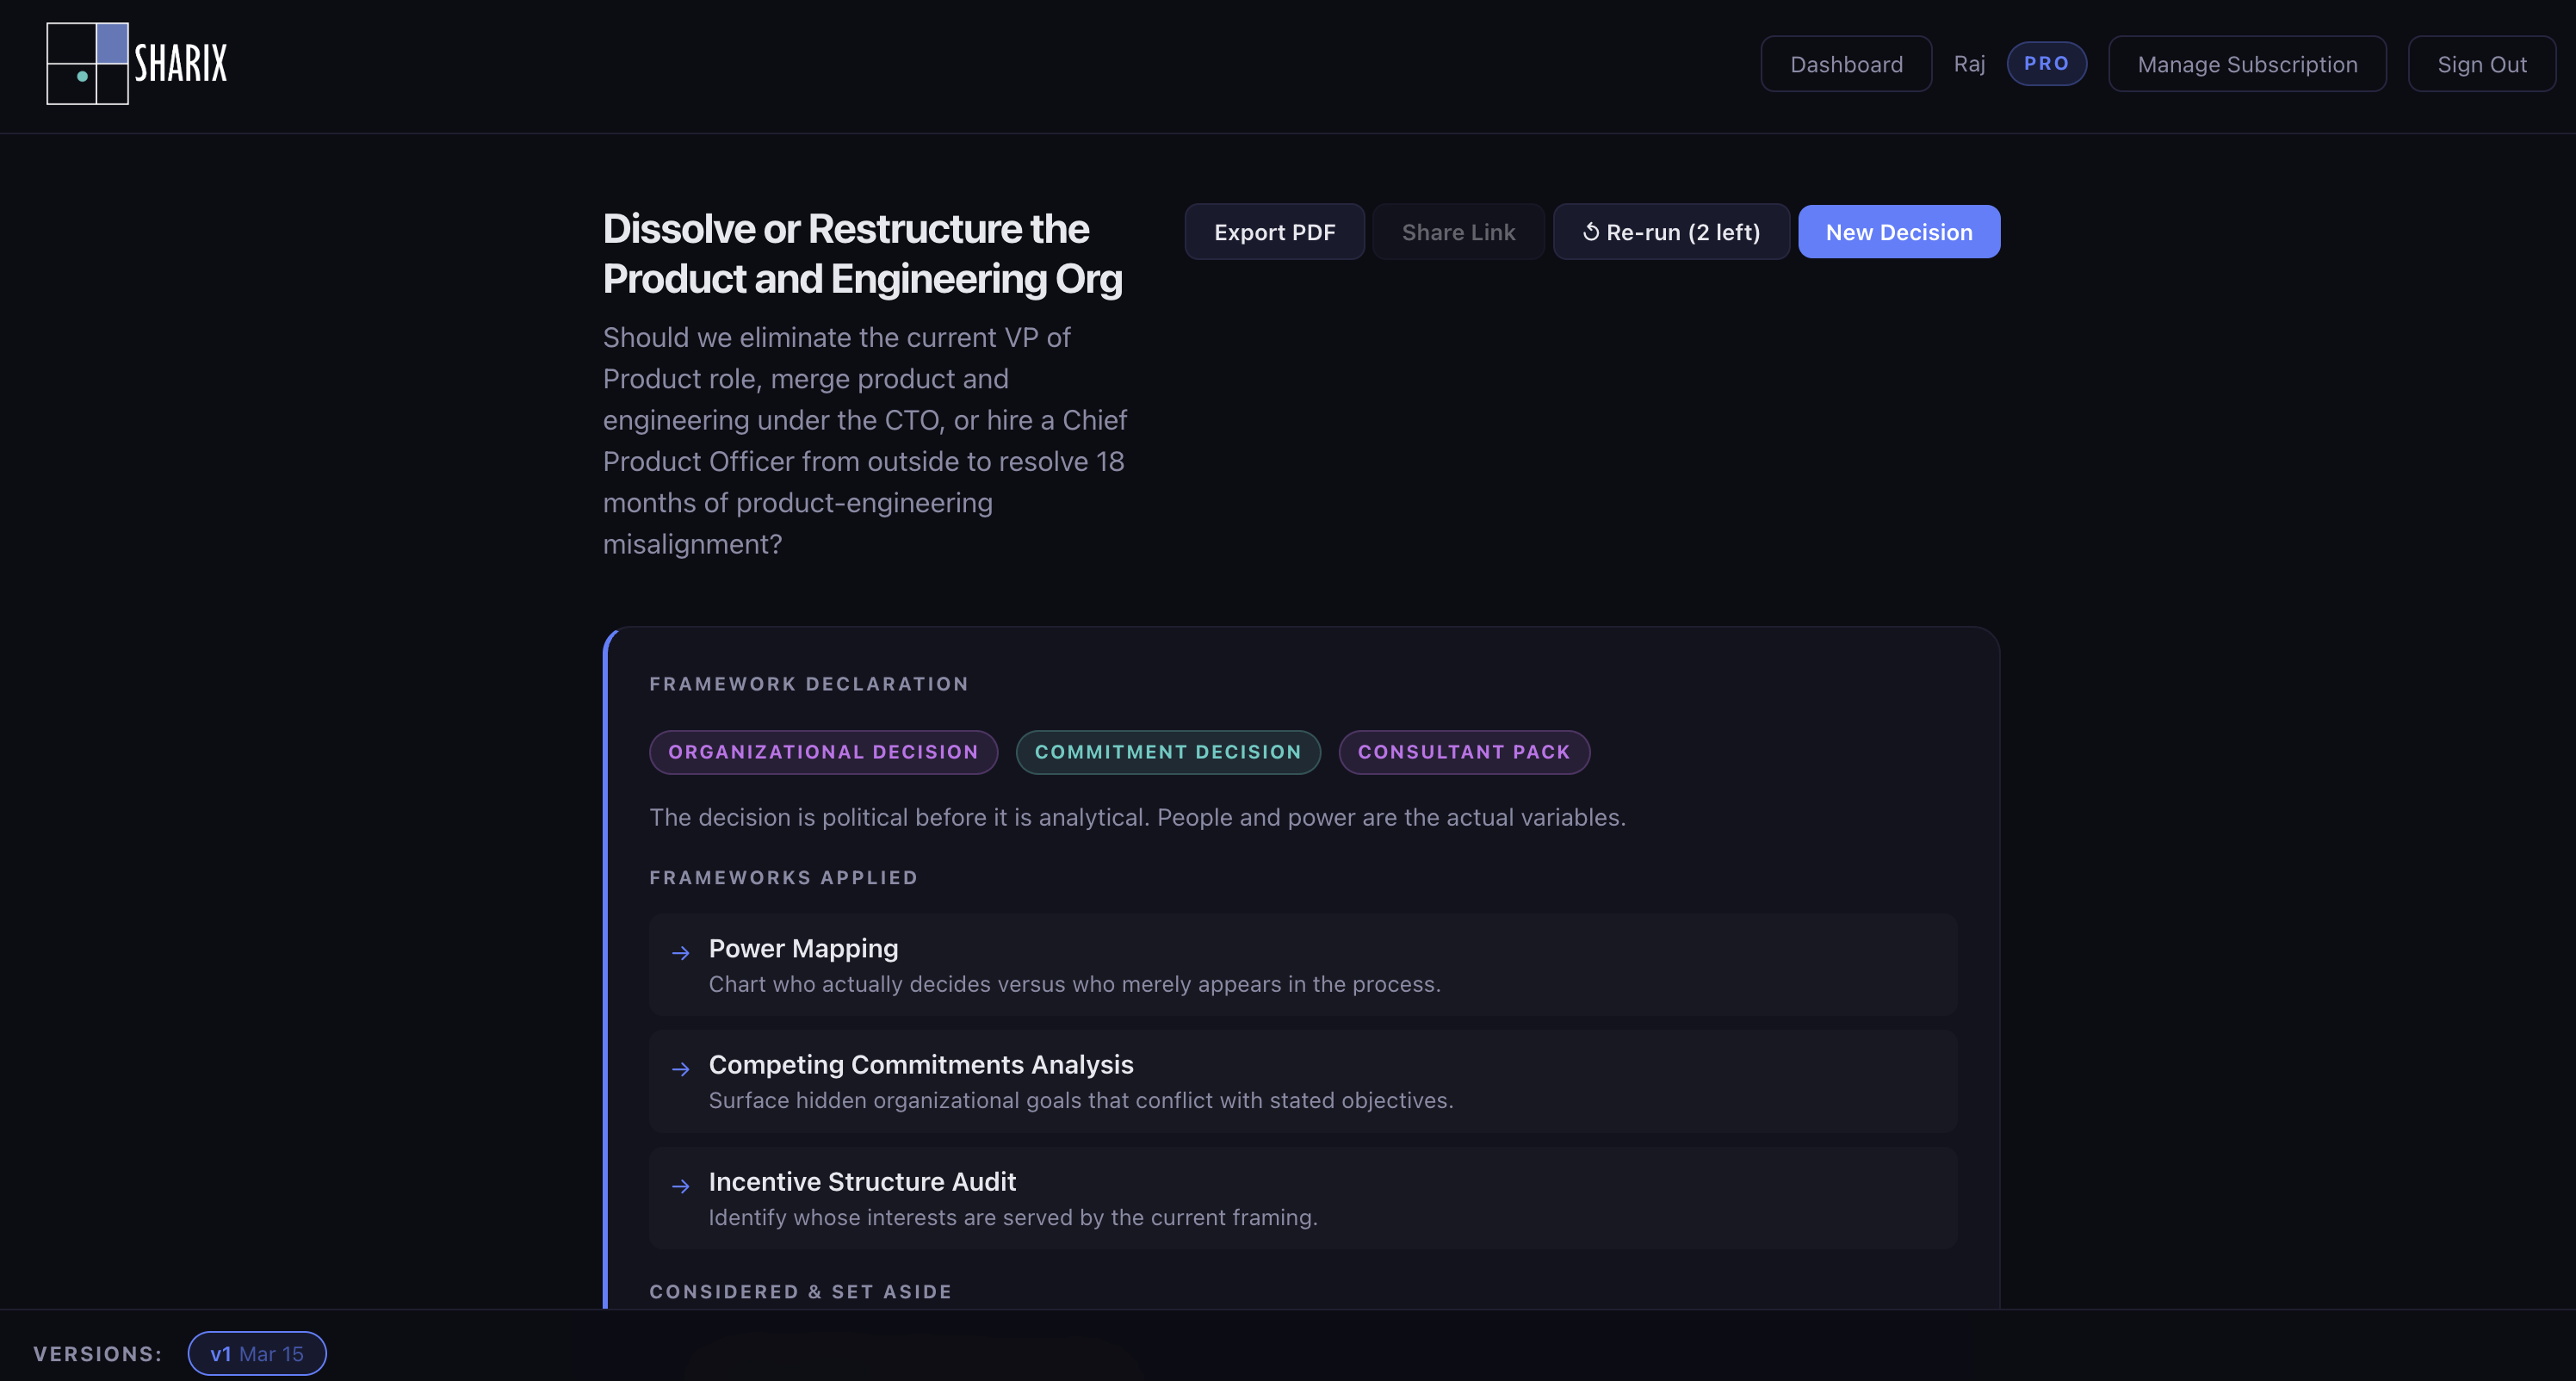Click the Sharix logo icon
Viewport: 2576px width, 1381px height.
point(88,63)
